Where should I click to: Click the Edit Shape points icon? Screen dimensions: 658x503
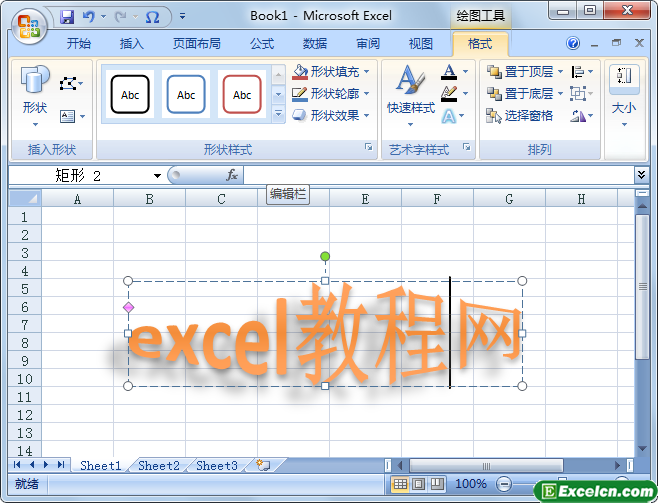[x=68, y=83]
